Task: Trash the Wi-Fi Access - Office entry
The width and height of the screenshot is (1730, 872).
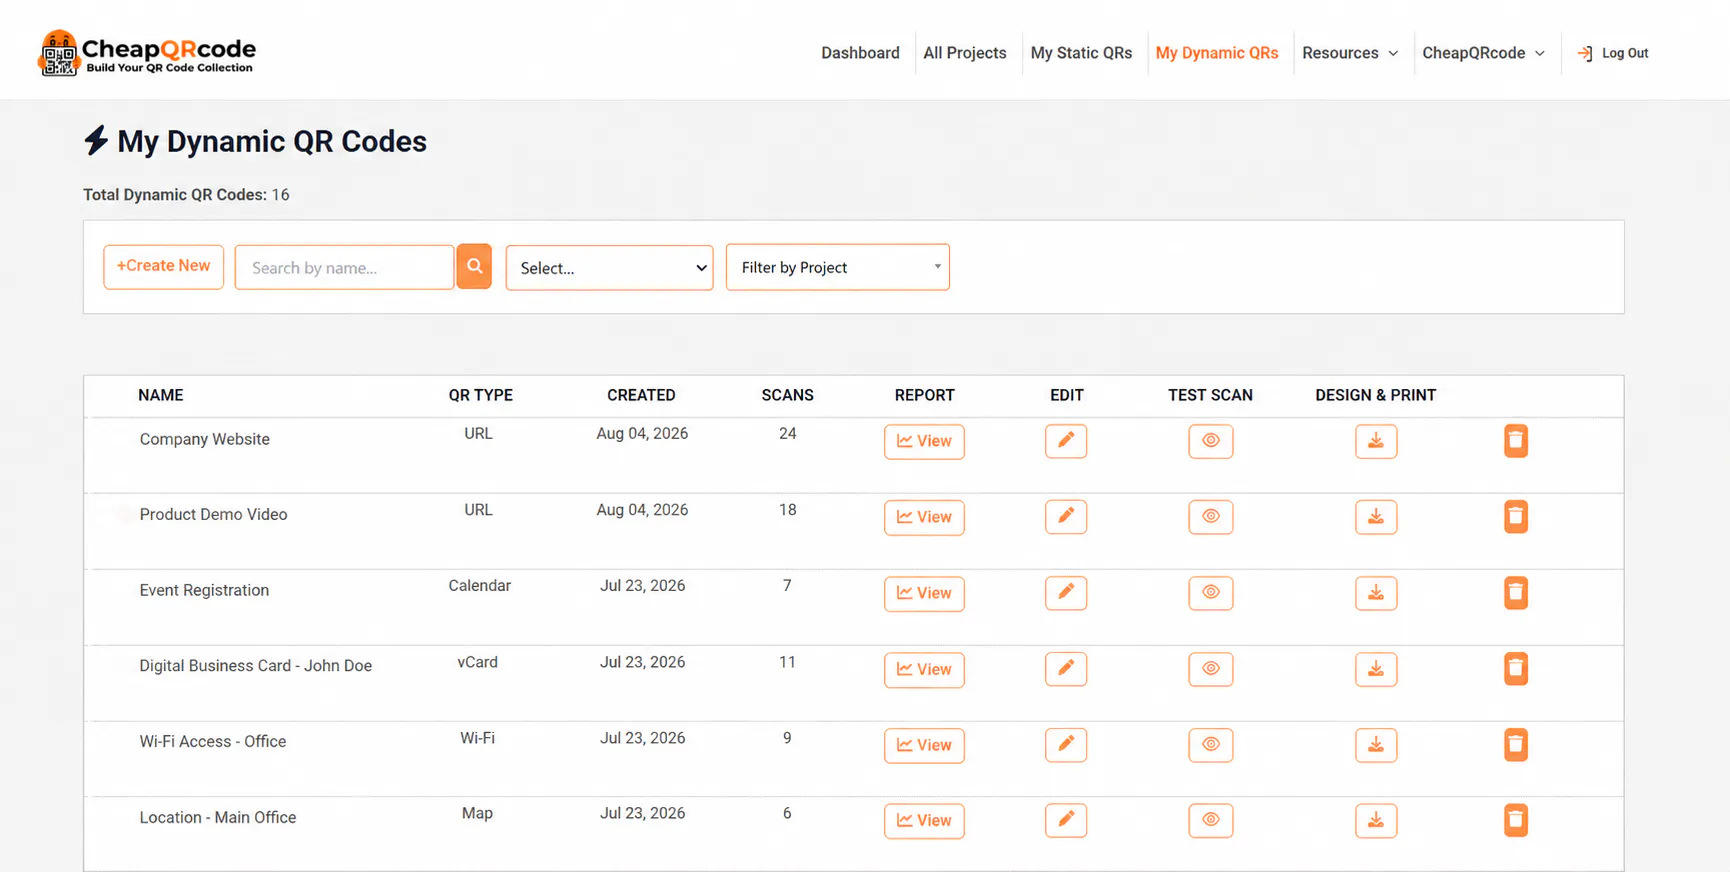Action: click(1516, 745)
